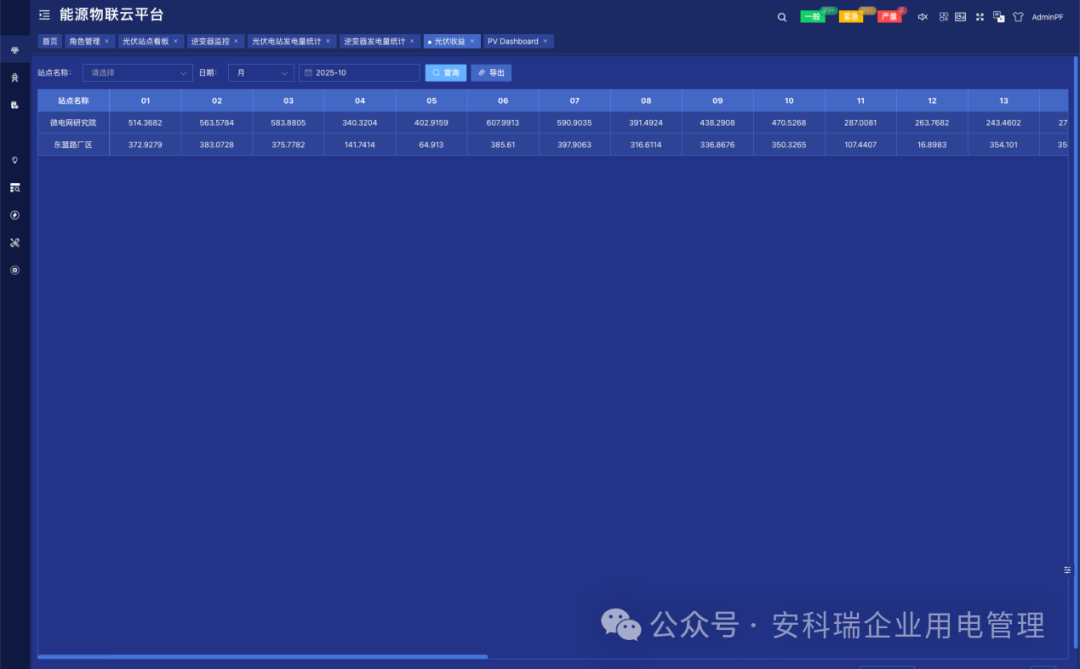The image size is (1080, 669).
Task: Select the circular target settings sidebar icon
Action: click(14, 270)
